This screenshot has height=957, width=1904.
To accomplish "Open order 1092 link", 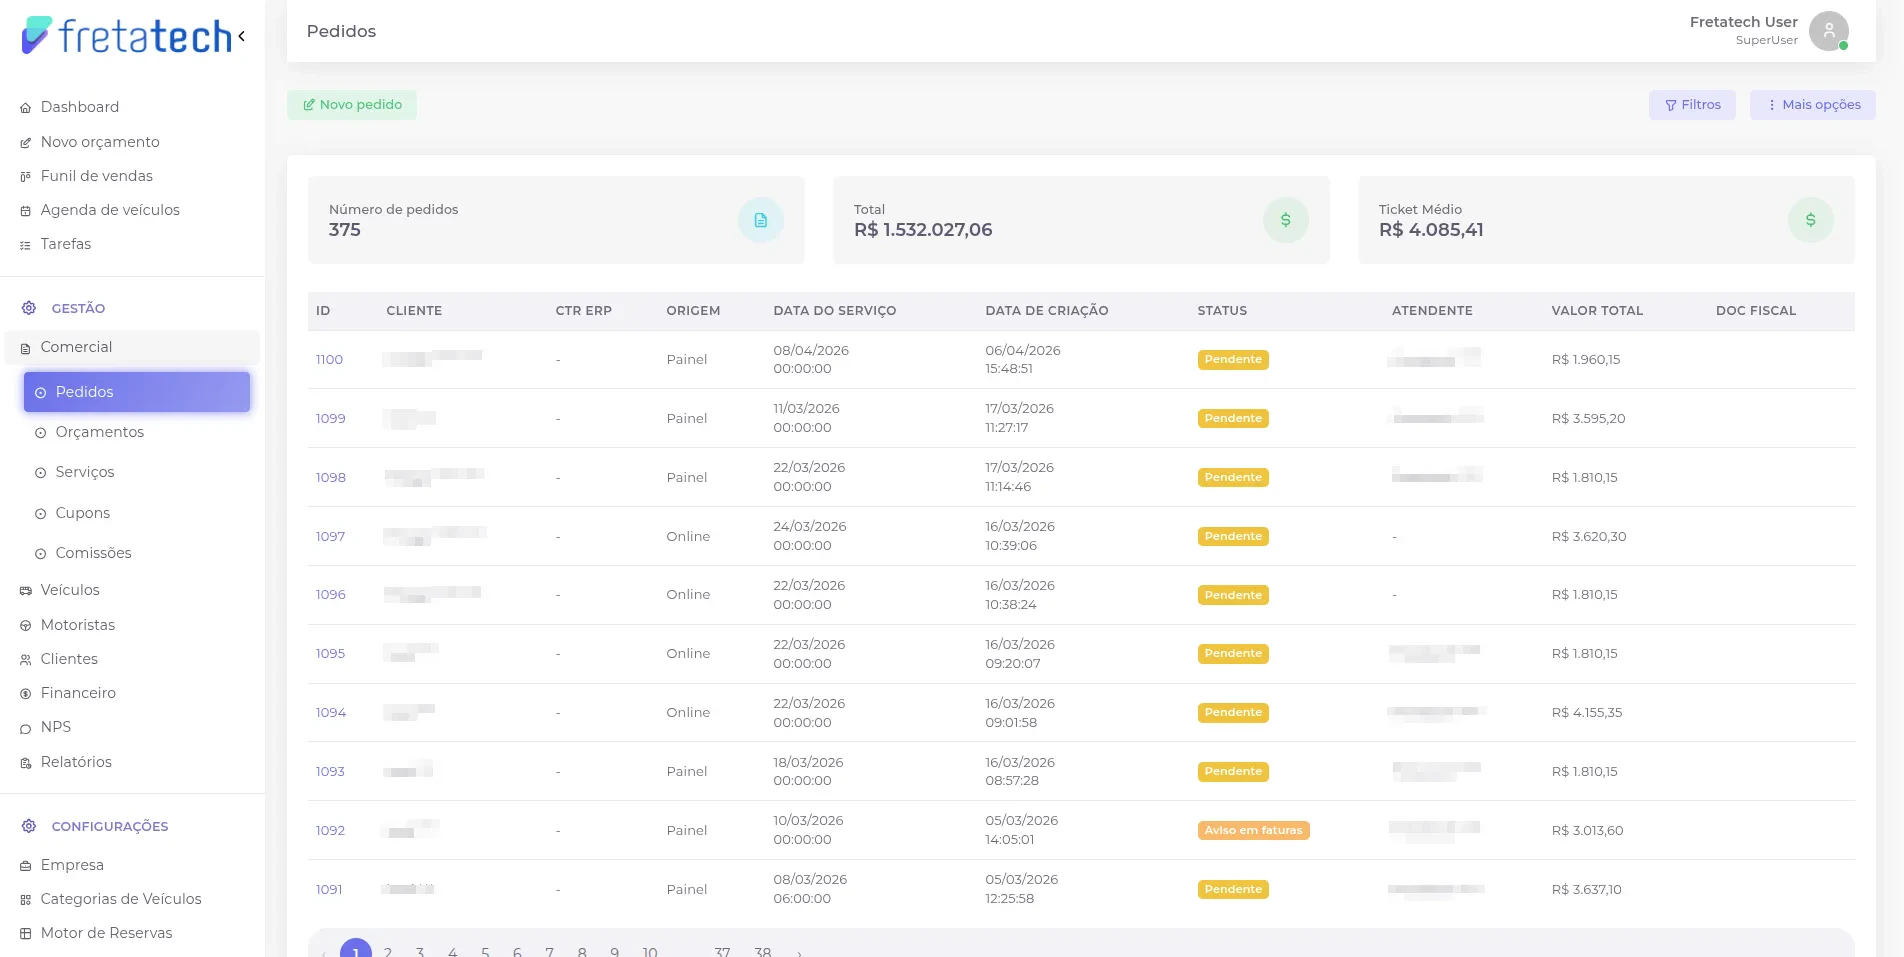I will (330, 831).
